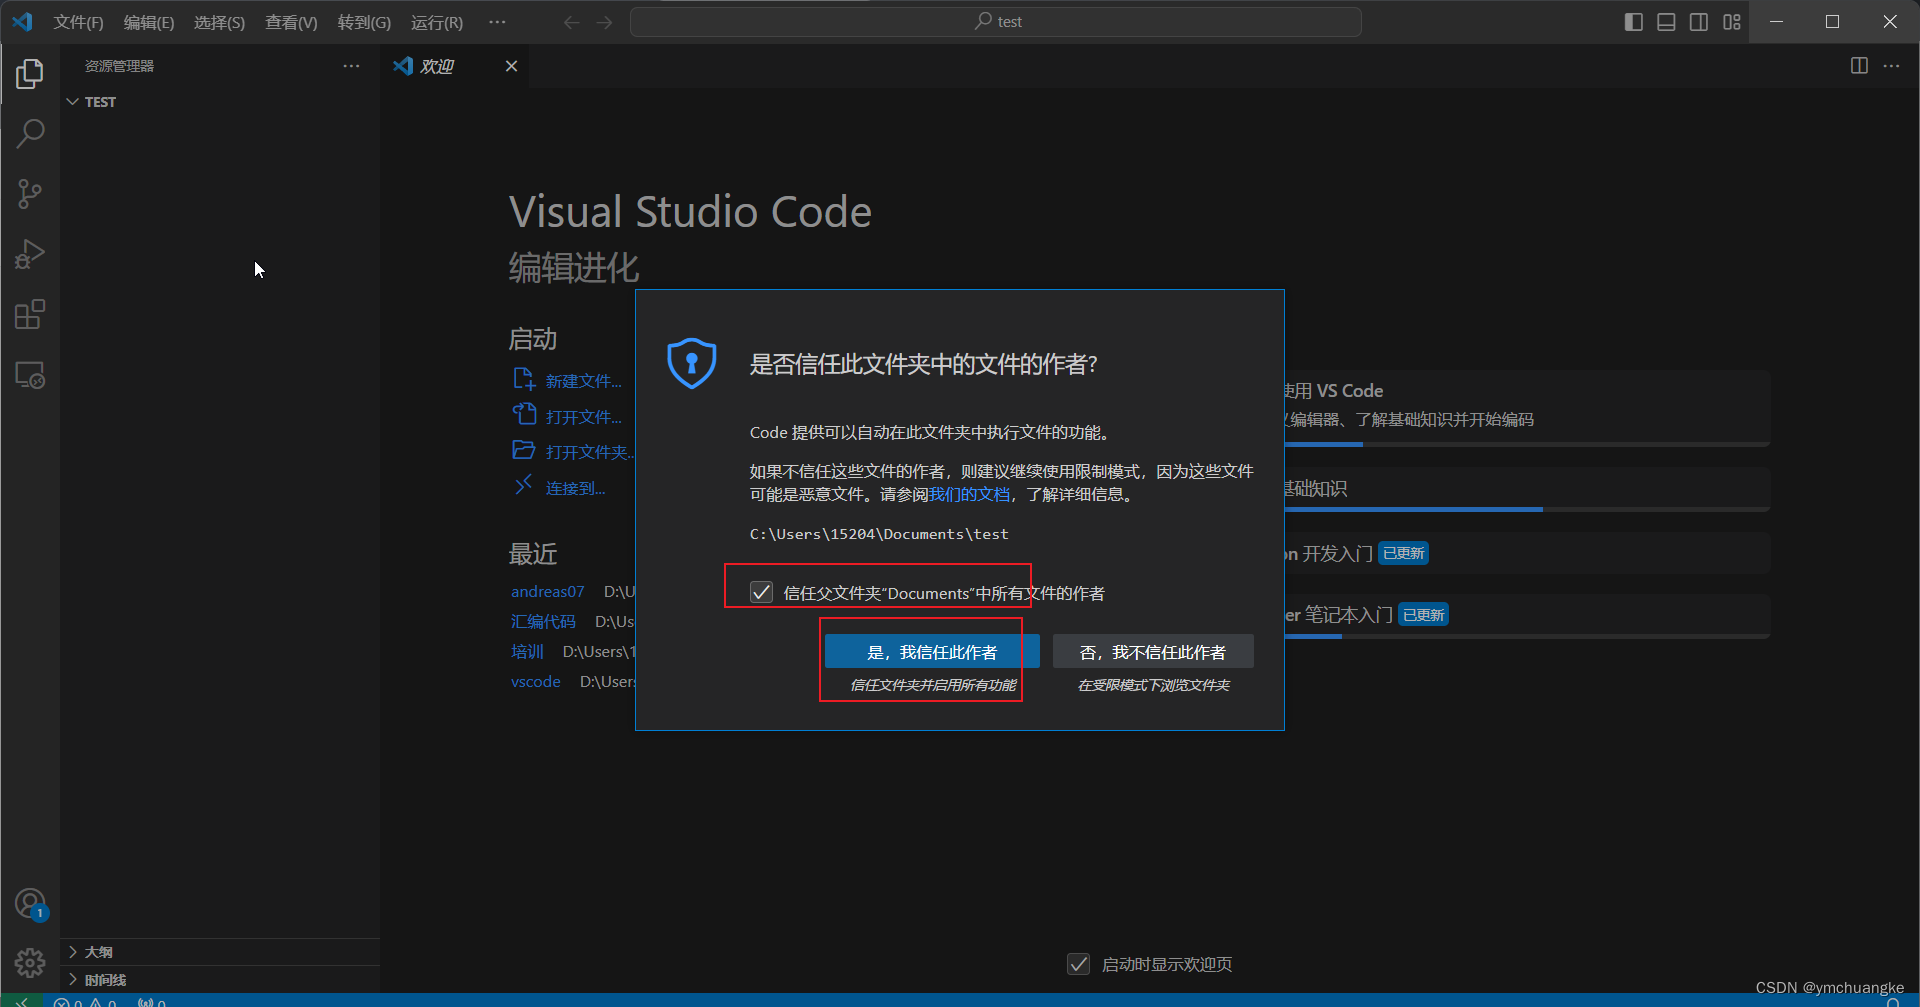This screenshot has width=1920, height=1007.
Task: Click the remote window status bar icon
Action: (x=21, y=1001)
